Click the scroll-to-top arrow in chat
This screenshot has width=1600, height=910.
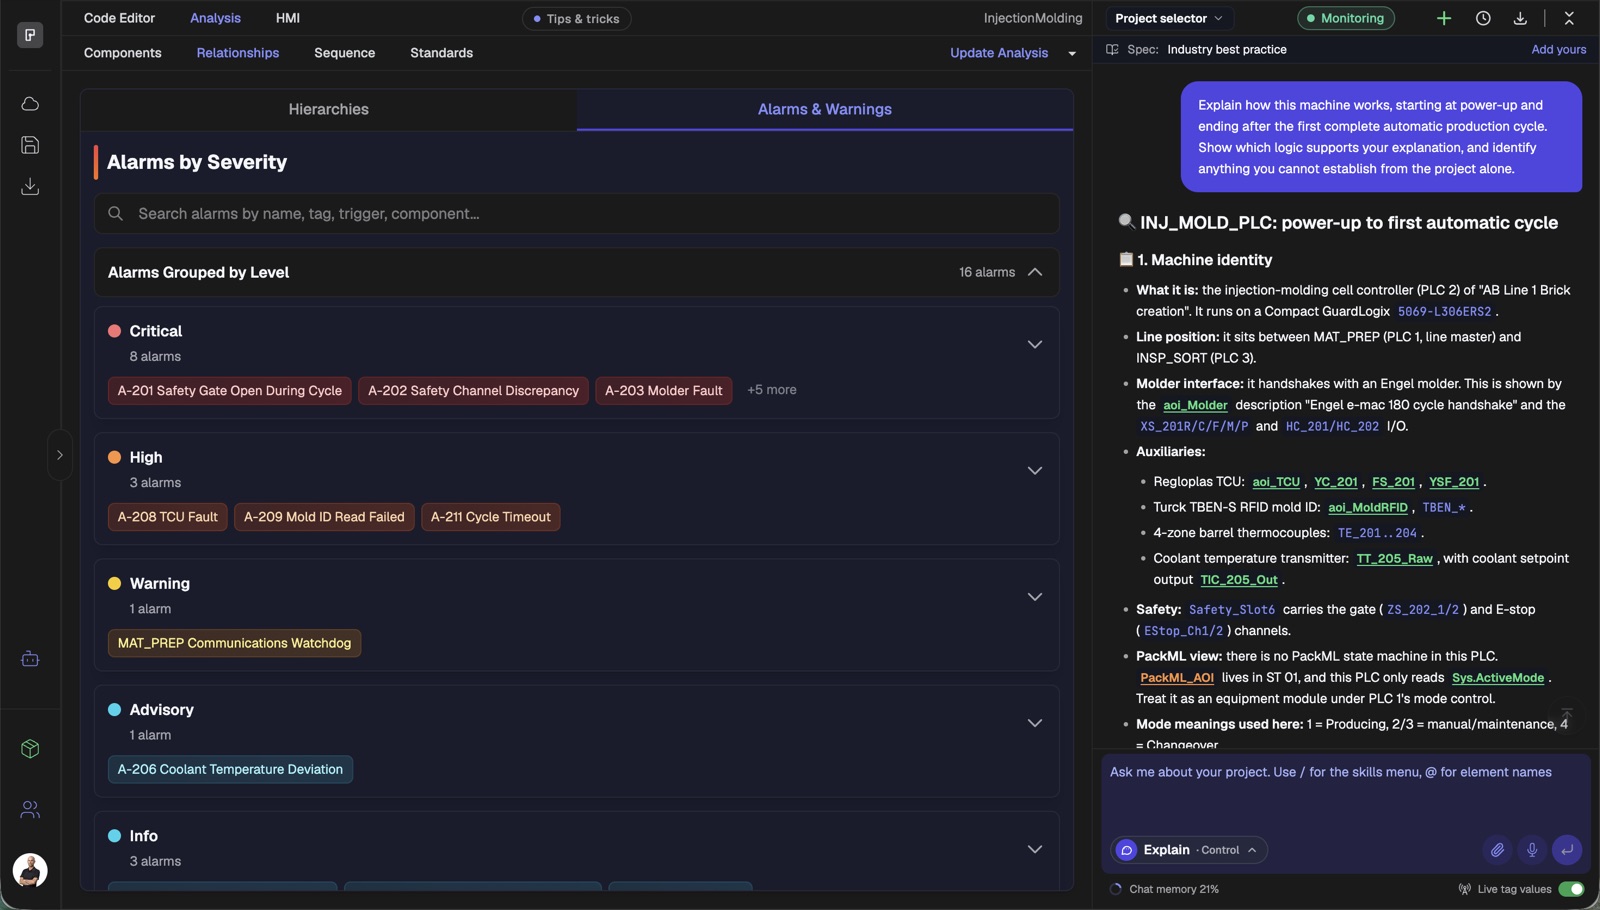(x=1567, y=715)
